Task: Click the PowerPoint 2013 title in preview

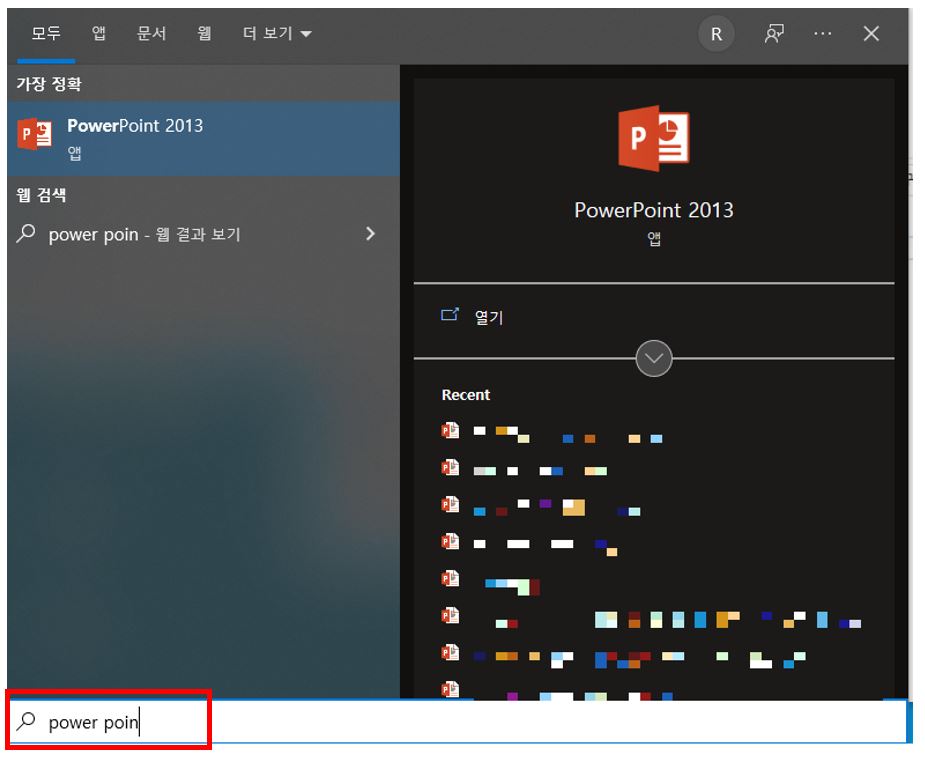Action: coord(654,210)
